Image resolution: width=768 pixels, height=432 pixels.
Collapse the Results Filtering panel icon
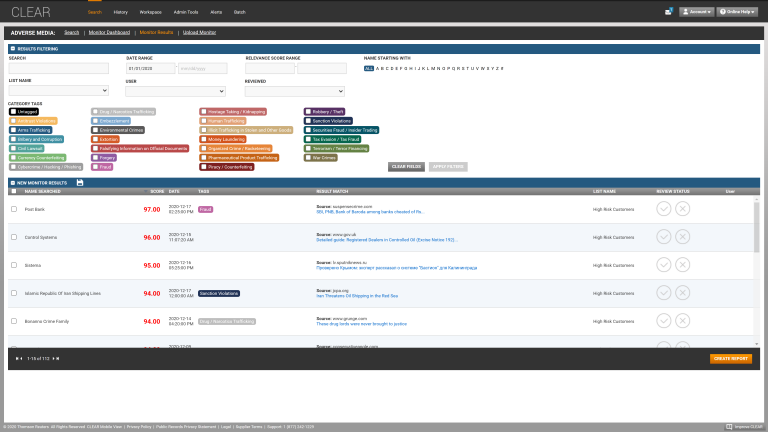pyautogui.click(x=12, y=48)
